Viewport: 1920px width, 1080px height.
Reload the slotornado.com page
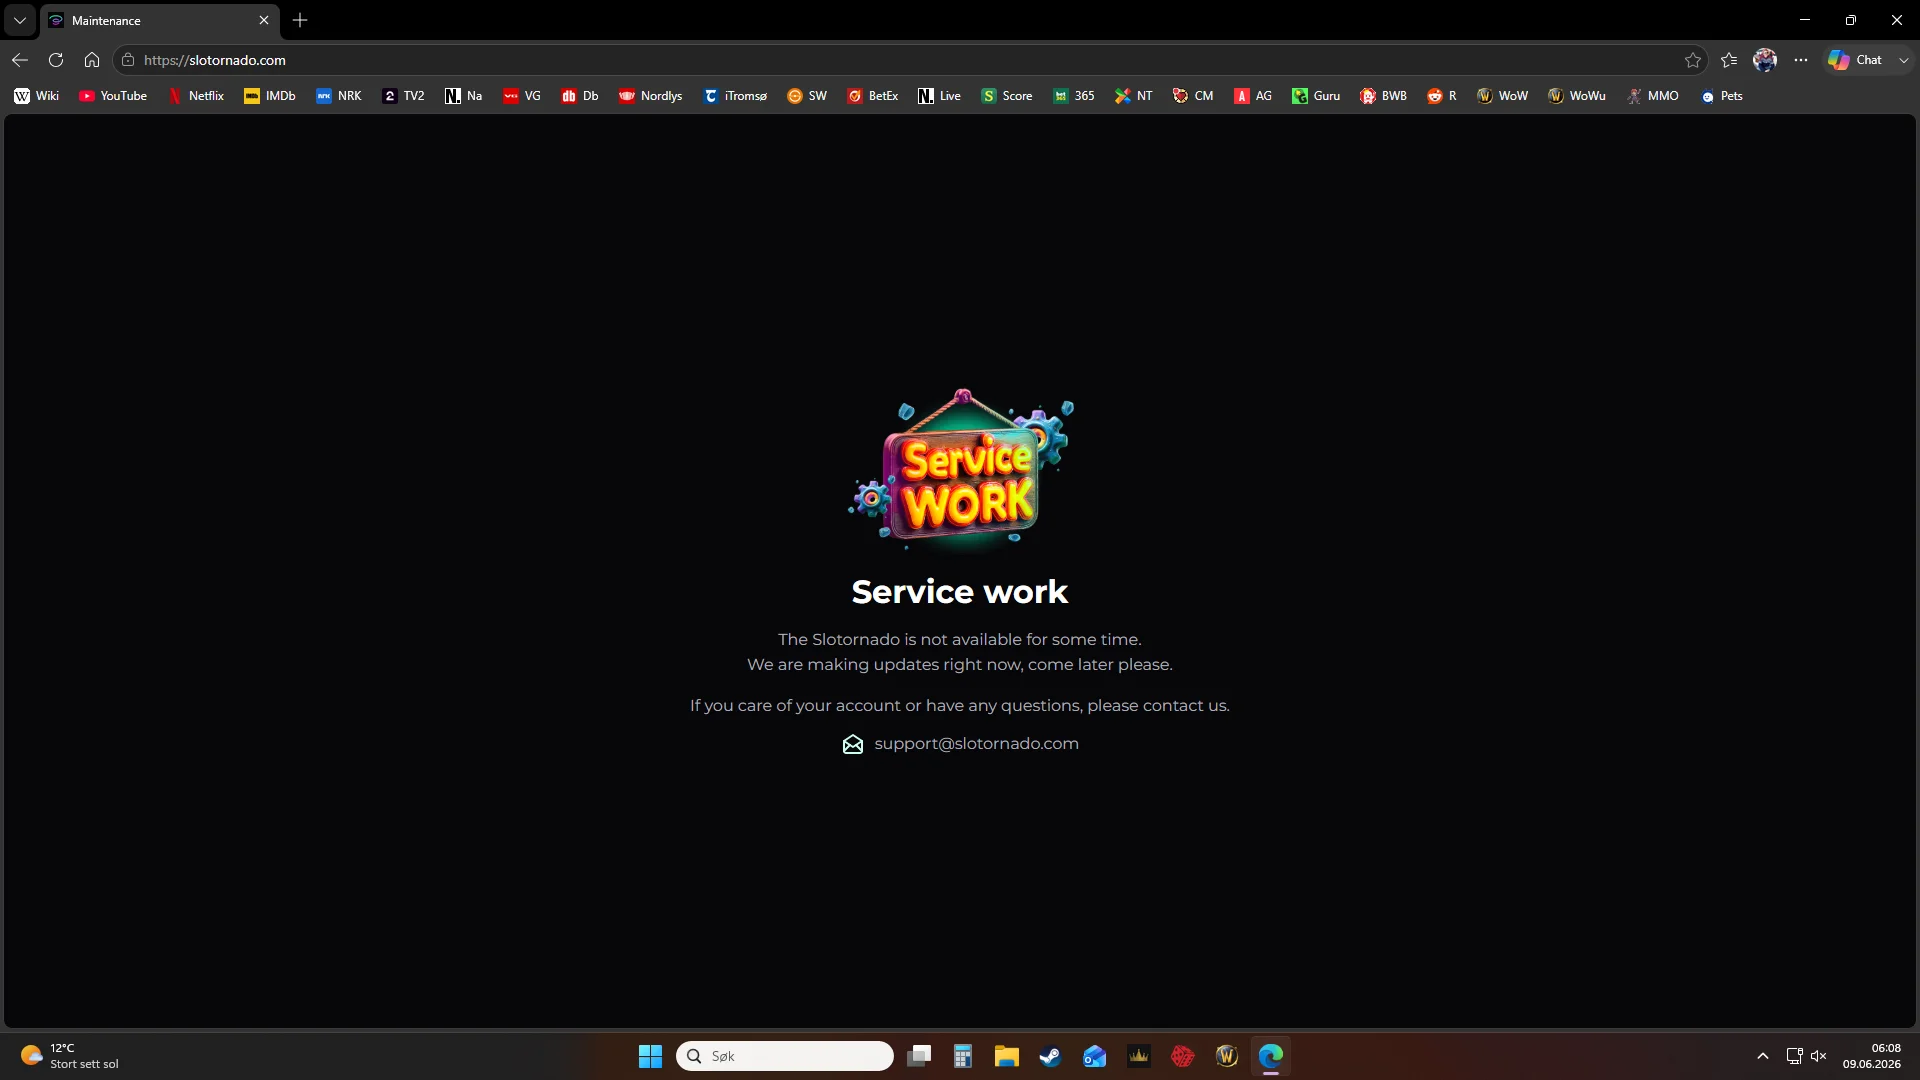56,60
